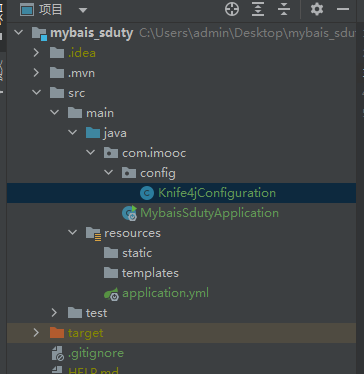
Task: Hide the project tool window
Action: point(343,9)
